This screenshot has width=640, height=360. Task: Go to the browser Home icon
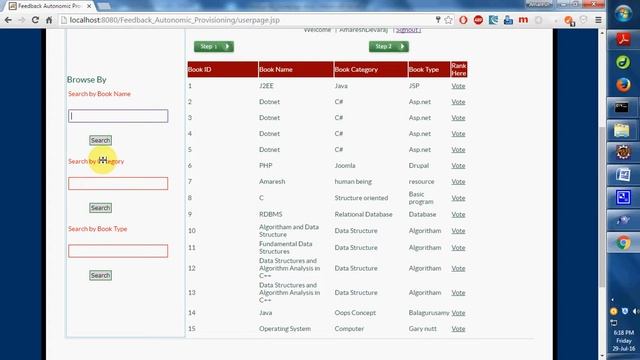[49, 20]
